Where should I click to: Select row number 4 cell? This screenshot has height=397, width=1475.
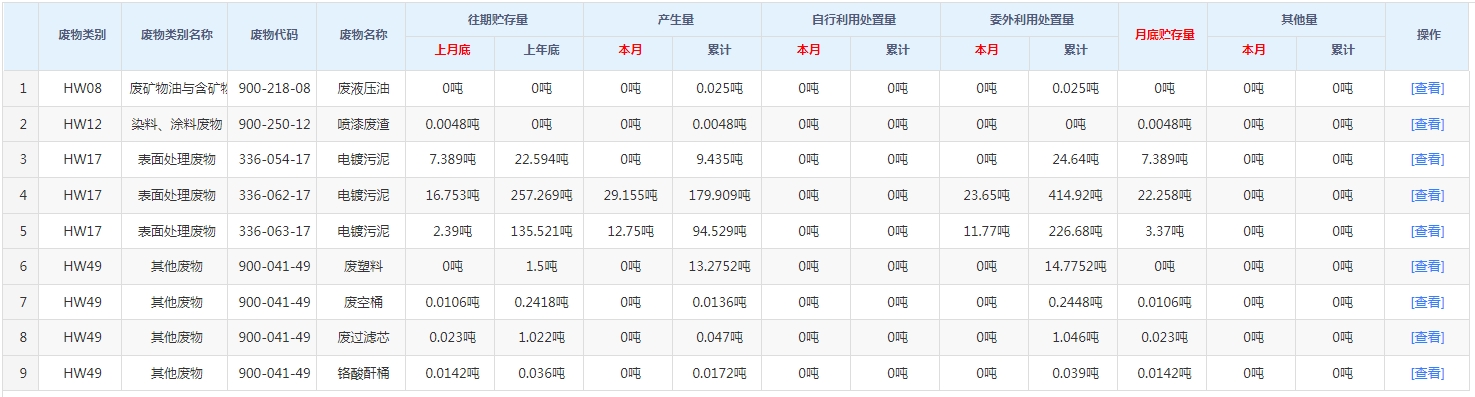click(22, 195)
